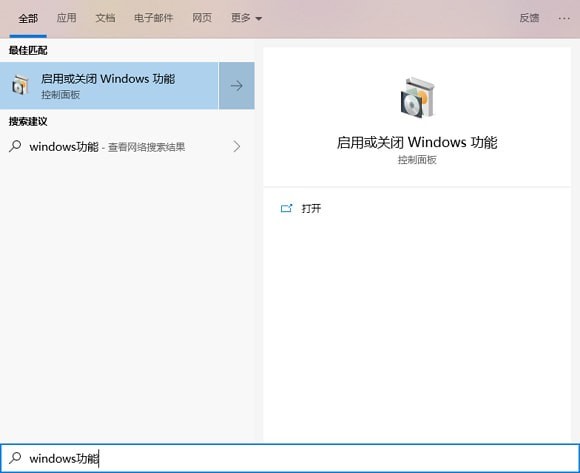Screen dimensions: 580x473
Task: Click the 打开 launch icon
Action: [286, 209]
